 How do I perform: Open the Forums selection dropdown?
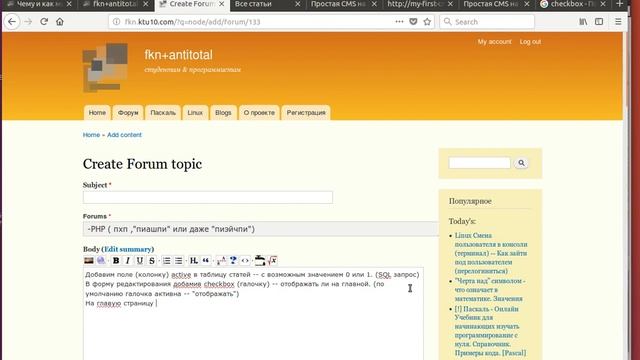point(260,229)
